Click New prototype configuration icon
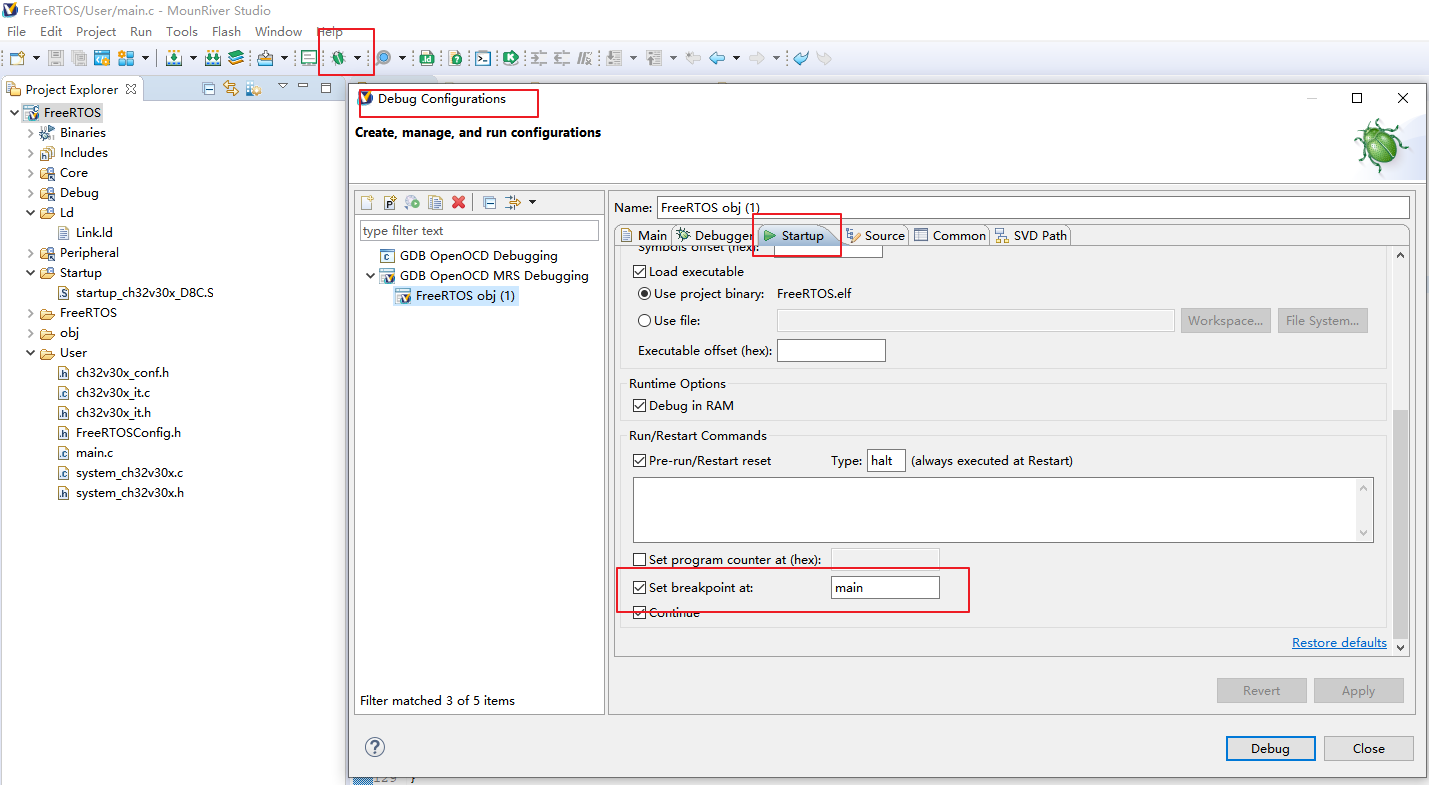1429x785 pixels. coord(390,202)
